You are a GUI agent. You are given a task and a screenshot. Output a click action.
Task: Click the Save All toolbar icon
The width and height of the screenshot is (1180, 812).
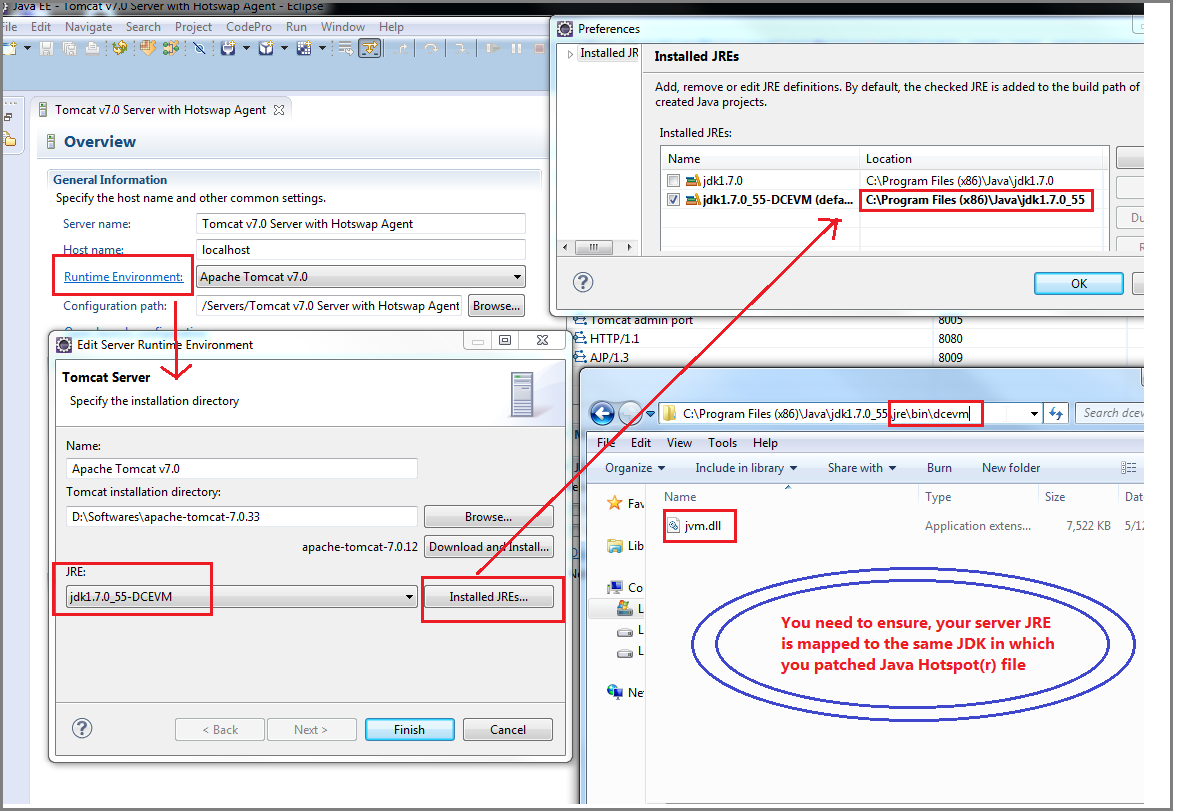(69, 48)
